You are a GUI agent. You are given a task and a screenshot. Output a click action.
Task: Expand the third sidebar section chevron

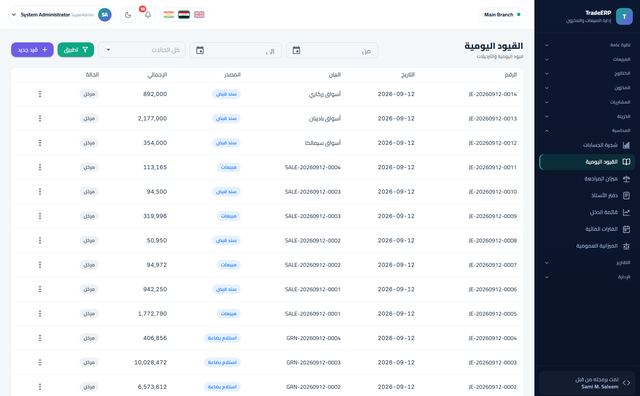(x=547, y=73)
